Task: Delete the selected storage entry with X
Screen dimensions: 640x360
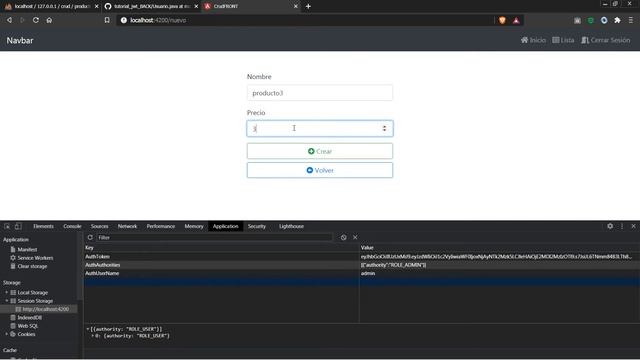Action: click(355, 237)
